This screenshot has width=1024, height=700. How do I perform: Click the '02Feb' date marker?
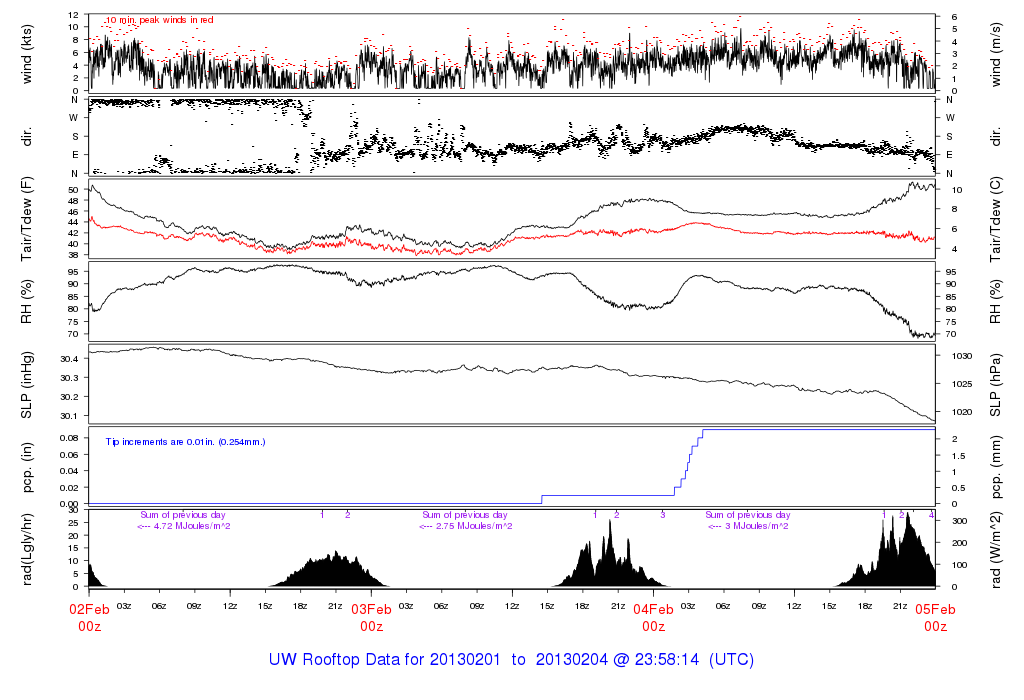(89, 610)
